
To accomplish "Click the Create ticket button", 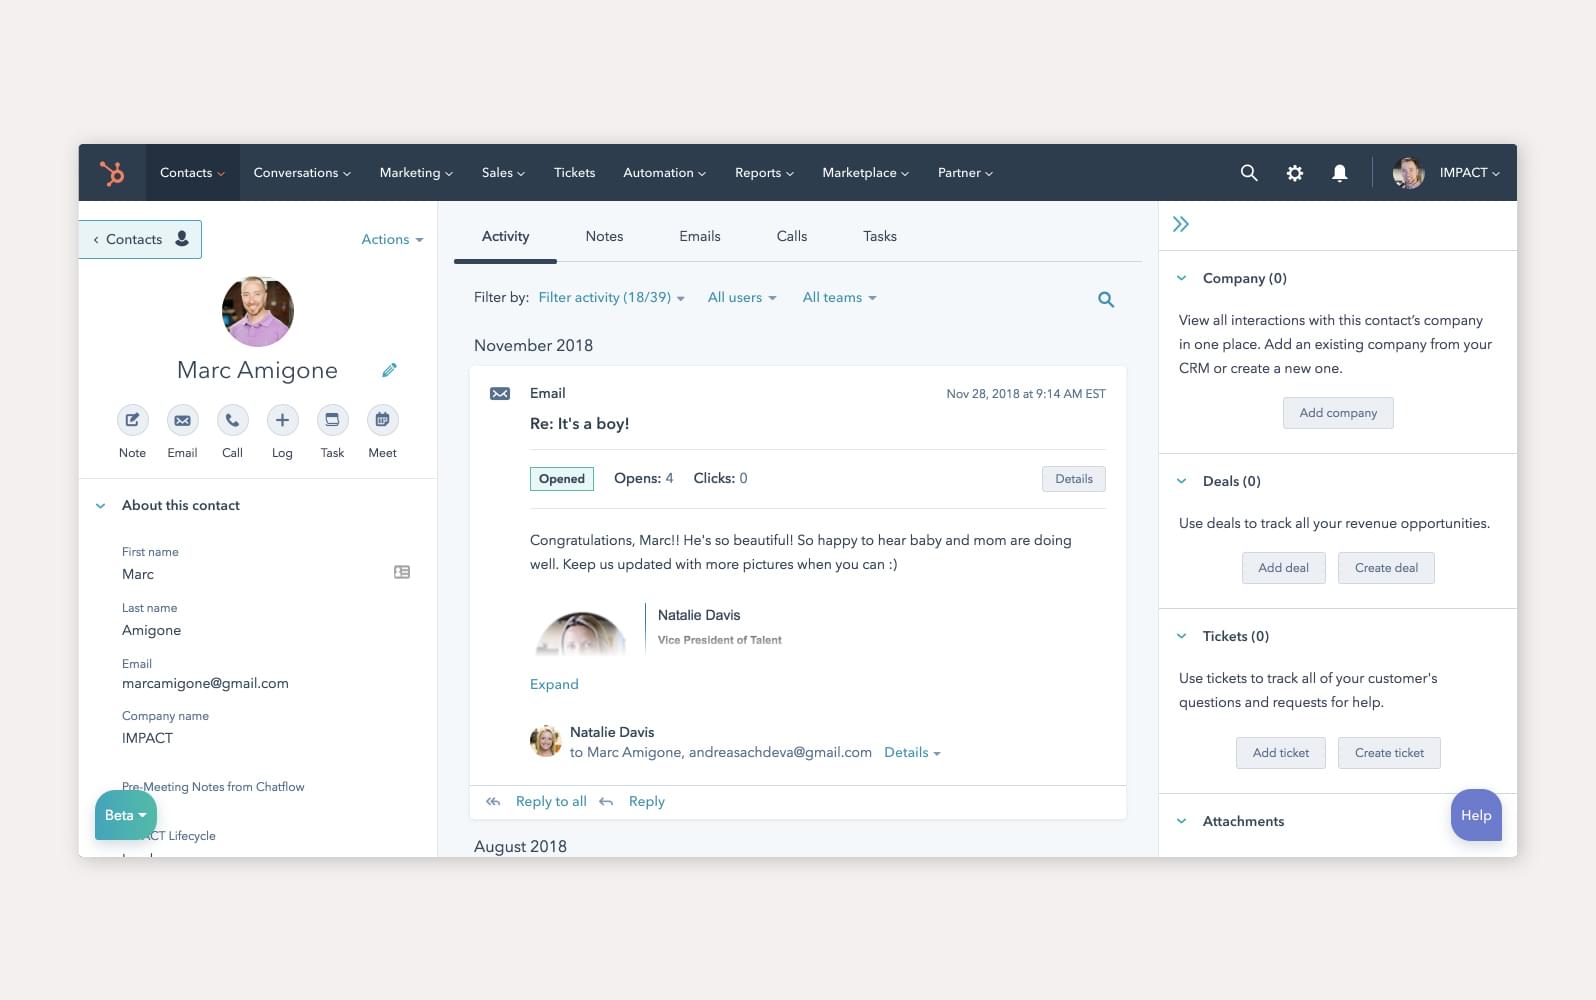I will point(1389,753).
